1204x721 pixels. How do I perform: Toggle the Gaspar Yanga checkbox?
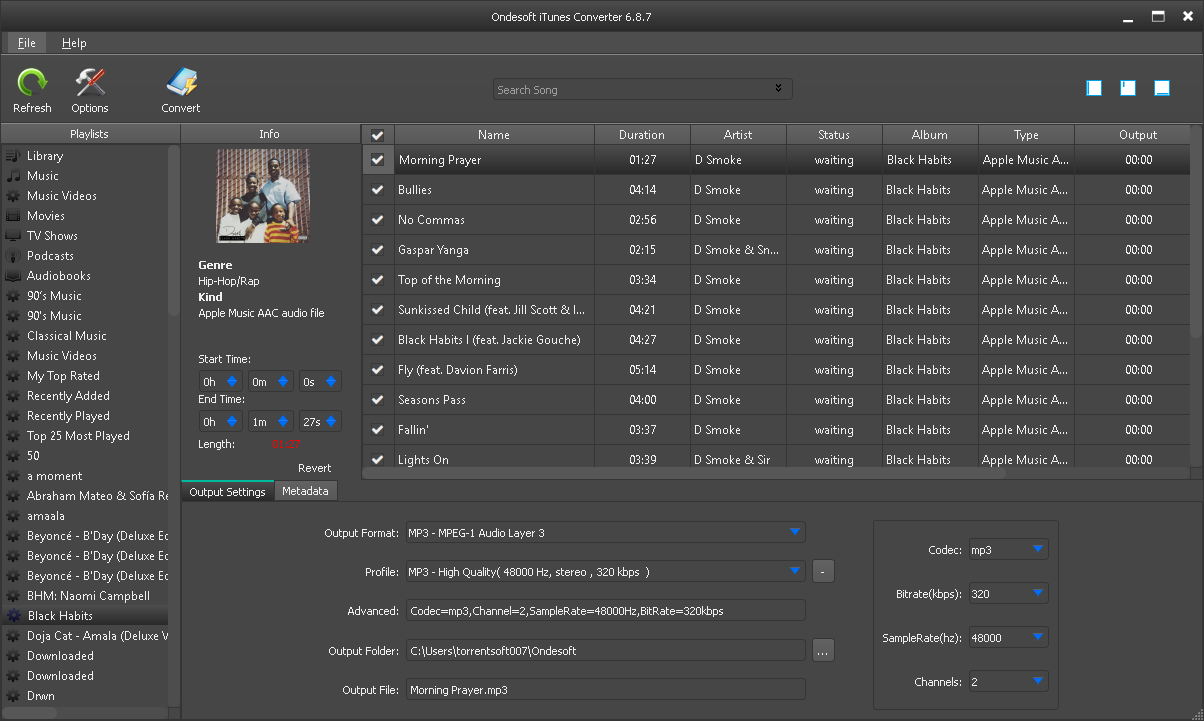(377, 250)
